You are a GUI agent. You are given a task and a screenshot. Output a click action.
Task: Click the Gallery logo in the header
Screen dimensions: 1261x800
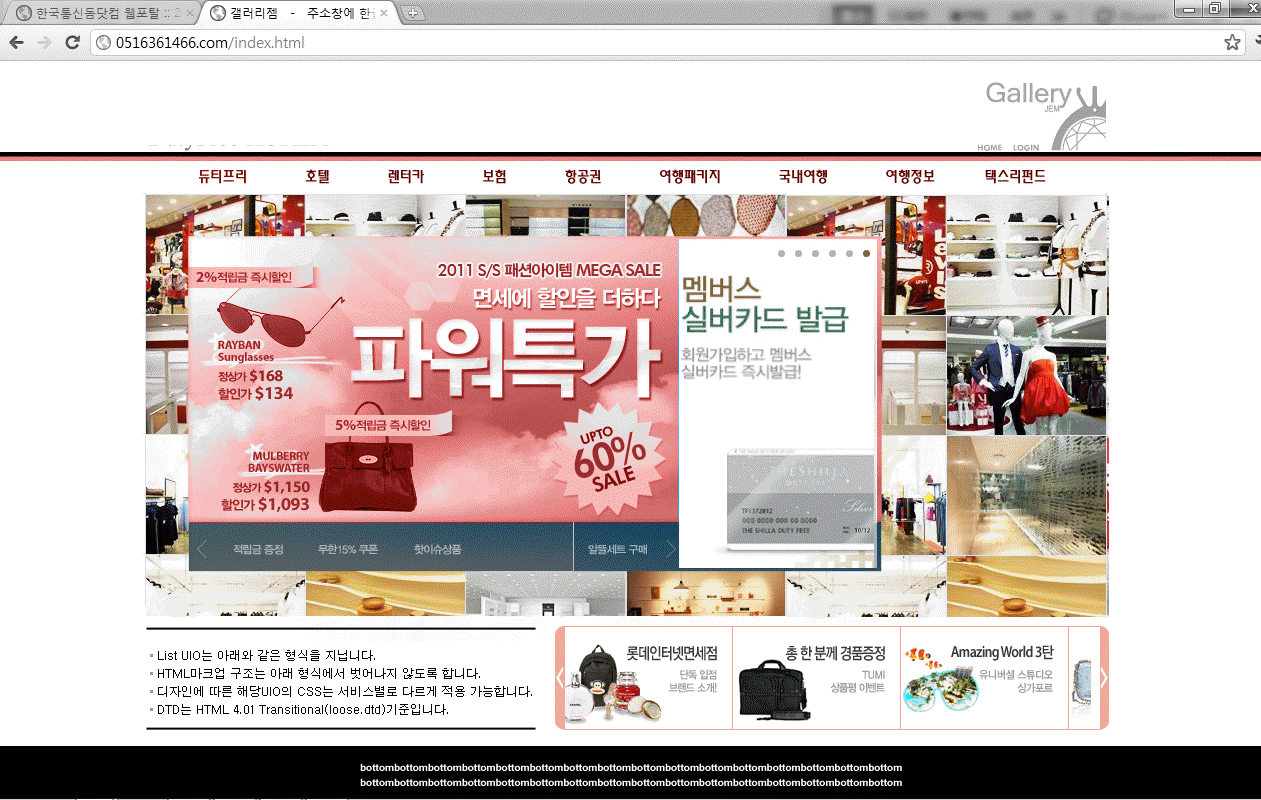1045,110
